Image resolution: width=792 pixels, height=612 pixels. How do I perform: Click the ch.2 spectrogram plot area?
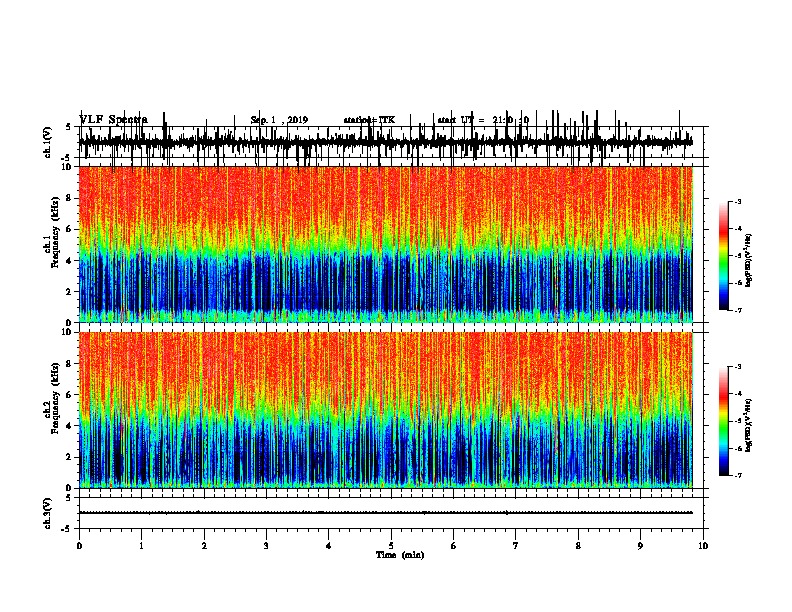(385, 410)
